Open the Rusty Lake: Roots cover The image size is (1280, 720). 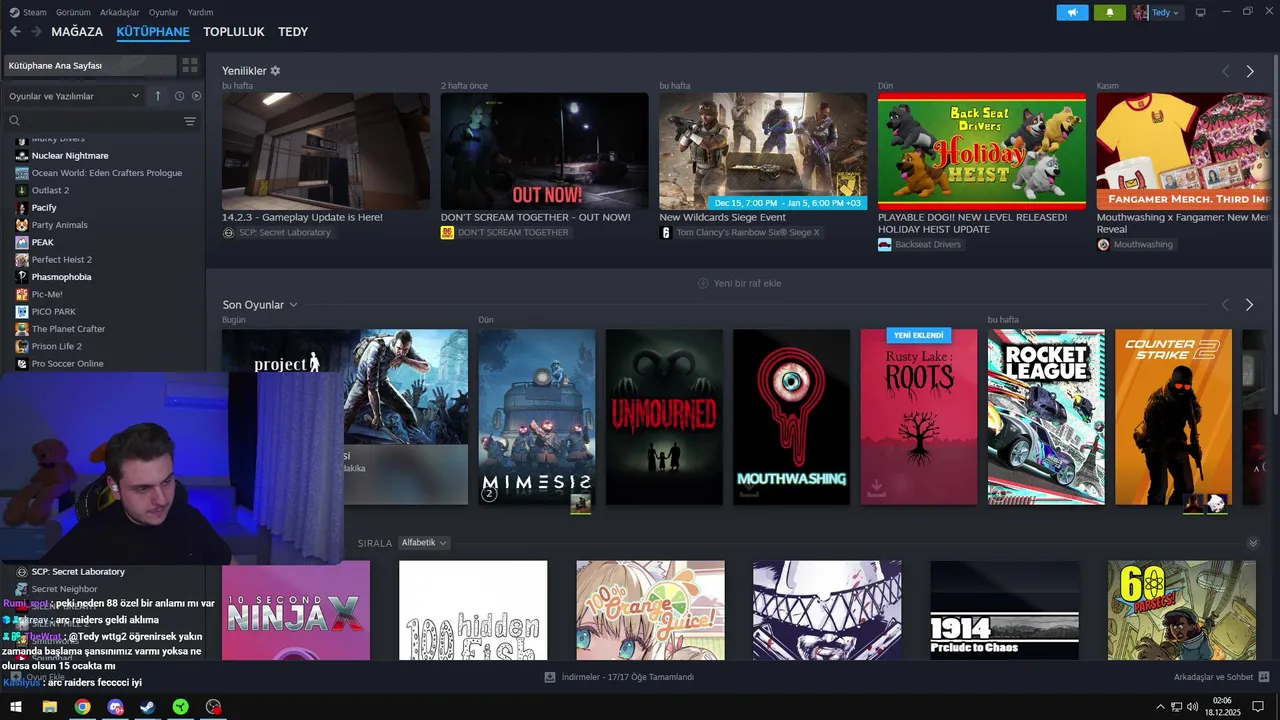coord(919,417)
